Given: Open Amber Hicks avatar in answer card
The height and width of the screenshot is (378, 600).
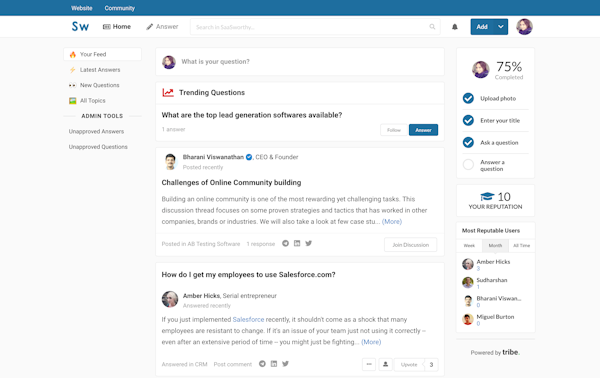Looking at the screenshot, I should point(170,299).
